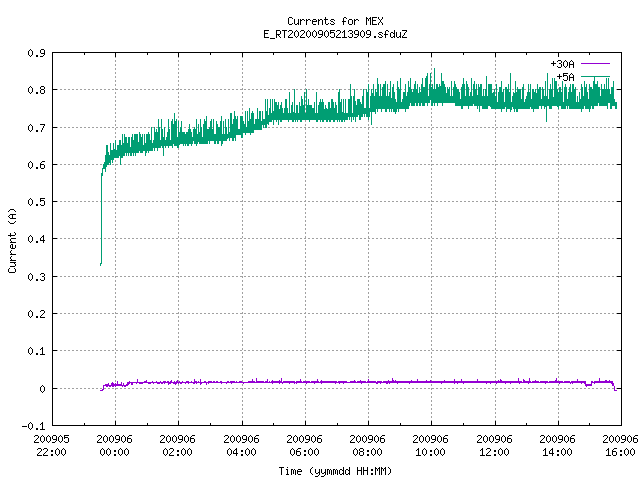Click x-axis tick 200906 12:00
The height and width of the screenshot is (480, 640).
coord(494,446)
